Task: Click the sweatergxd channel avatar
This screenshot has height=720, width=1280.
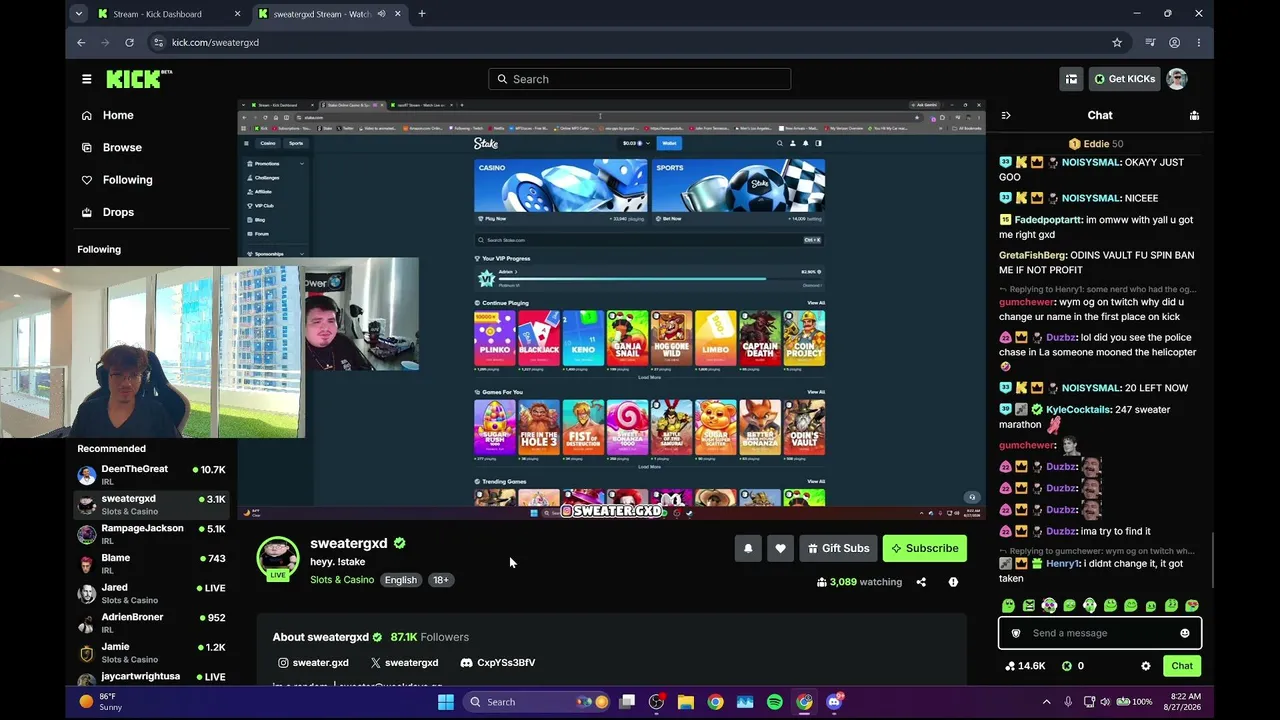Action: tap(278, 559)
